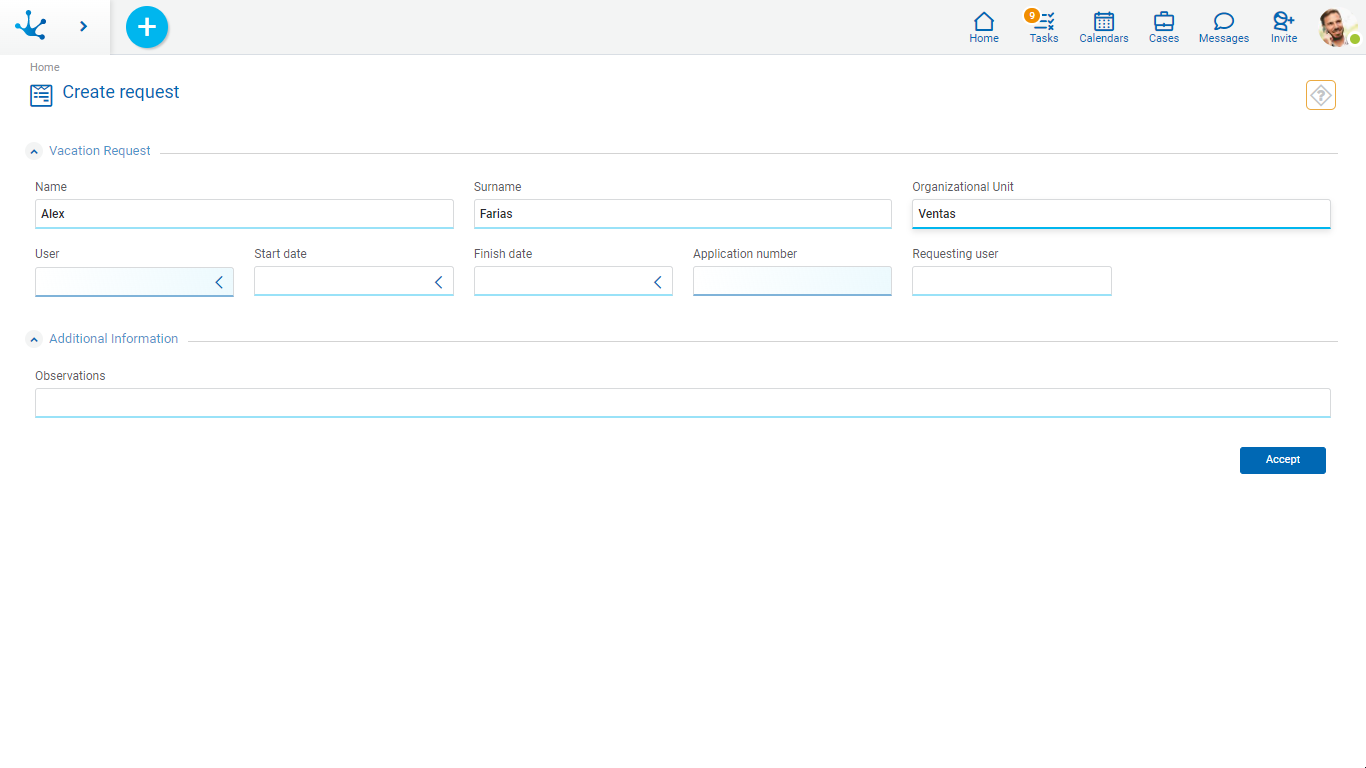Focus the Requesting user input field

click(x=1011, y=281)
